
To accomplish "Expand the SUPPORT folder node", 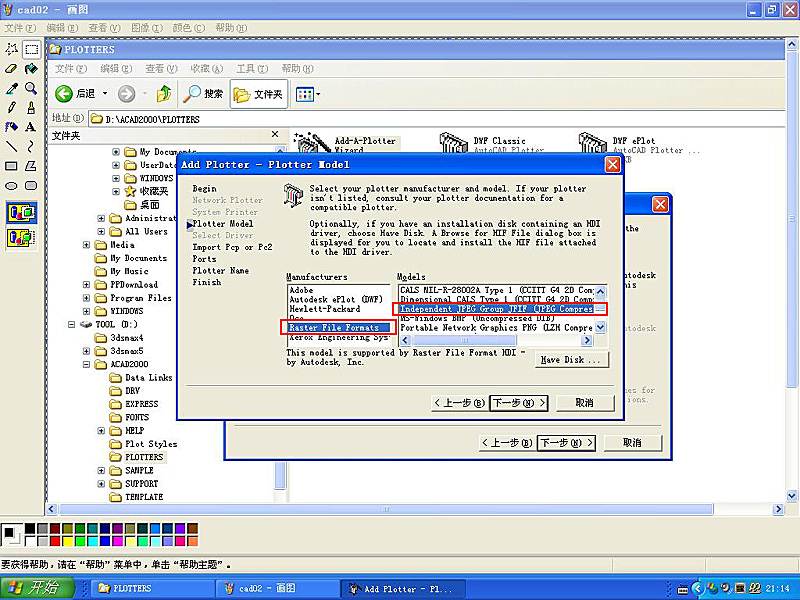I will (x=101, y=484).
